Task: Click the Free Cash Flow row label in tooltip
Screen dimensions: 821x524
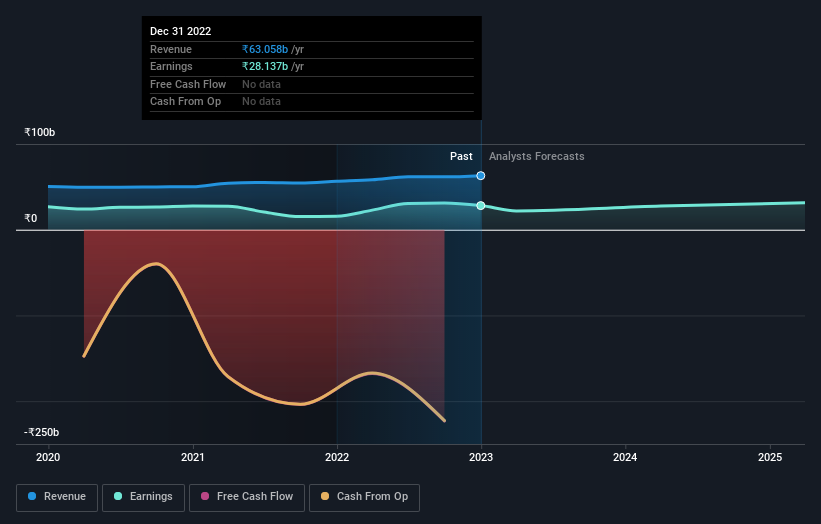Action: (x=188, y=84)
